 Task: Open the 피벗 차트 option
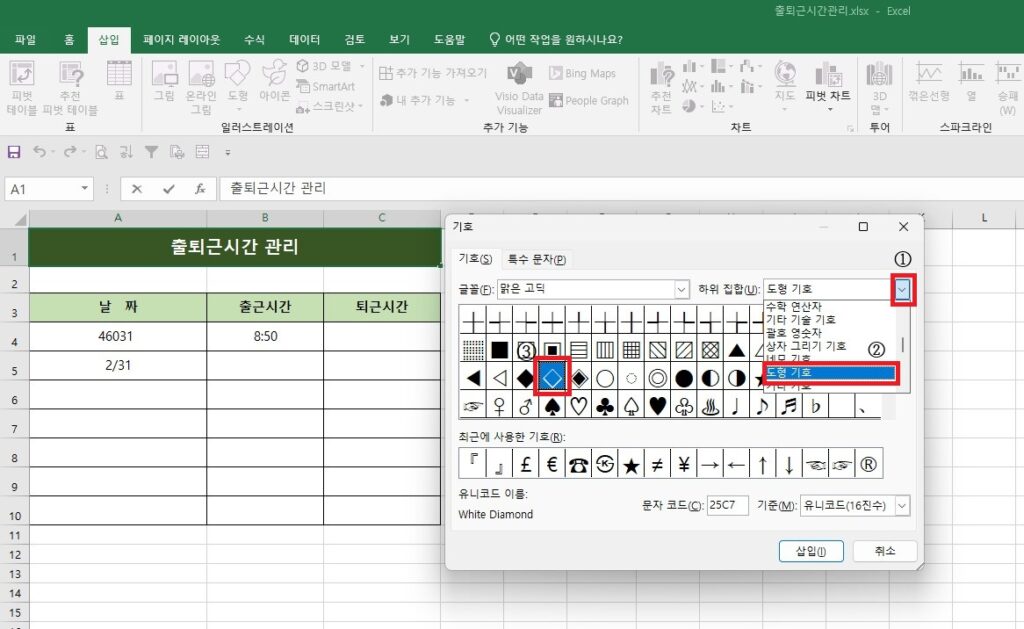click(x=828, y=85)
